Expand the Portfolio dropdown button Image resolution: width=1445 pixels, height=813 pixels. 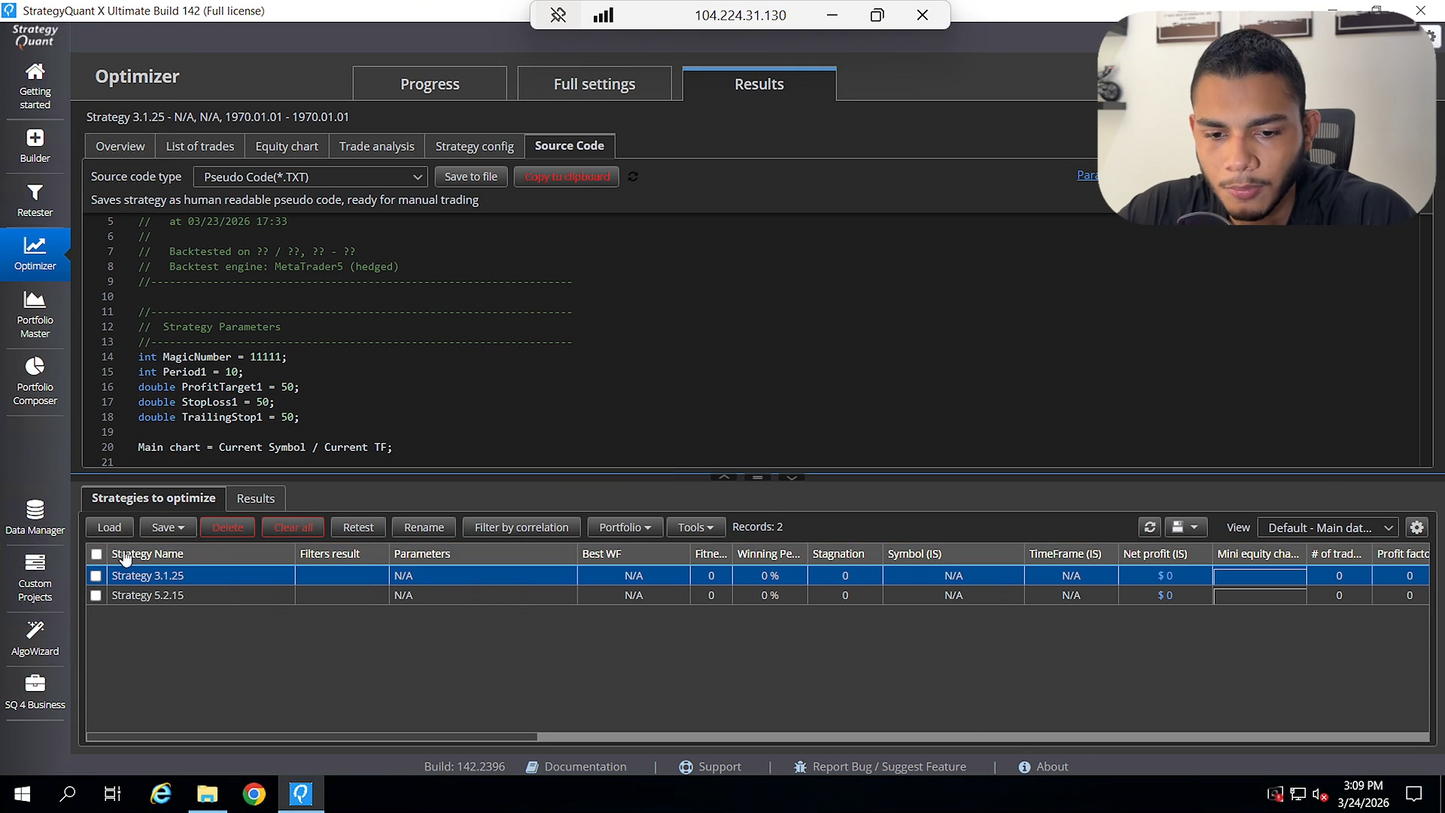[625, 527]
